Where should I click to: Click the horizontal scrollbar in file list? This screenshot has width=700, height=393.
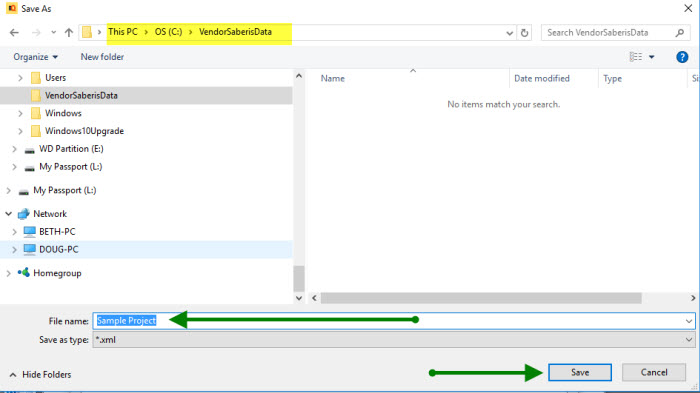pyautogui.click(x=481, y=298)
